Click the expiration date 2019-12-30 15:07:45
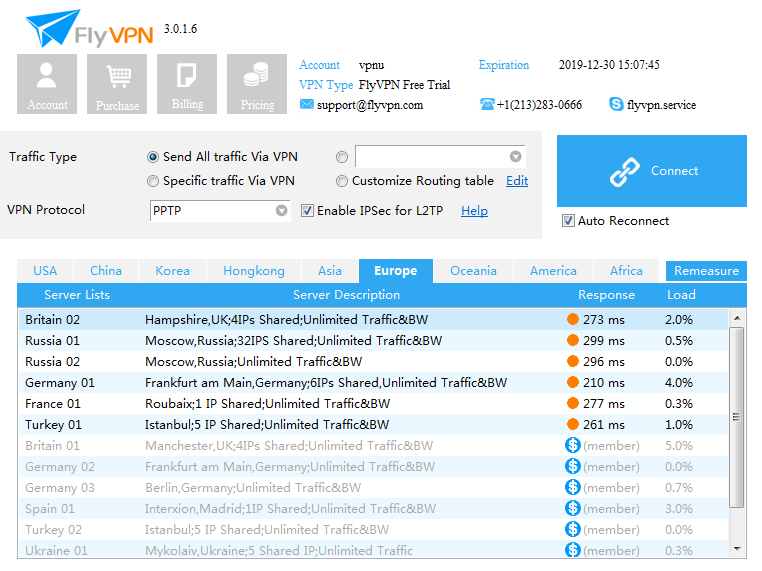Screen dimensions: 762x571 tap(609, 65)
